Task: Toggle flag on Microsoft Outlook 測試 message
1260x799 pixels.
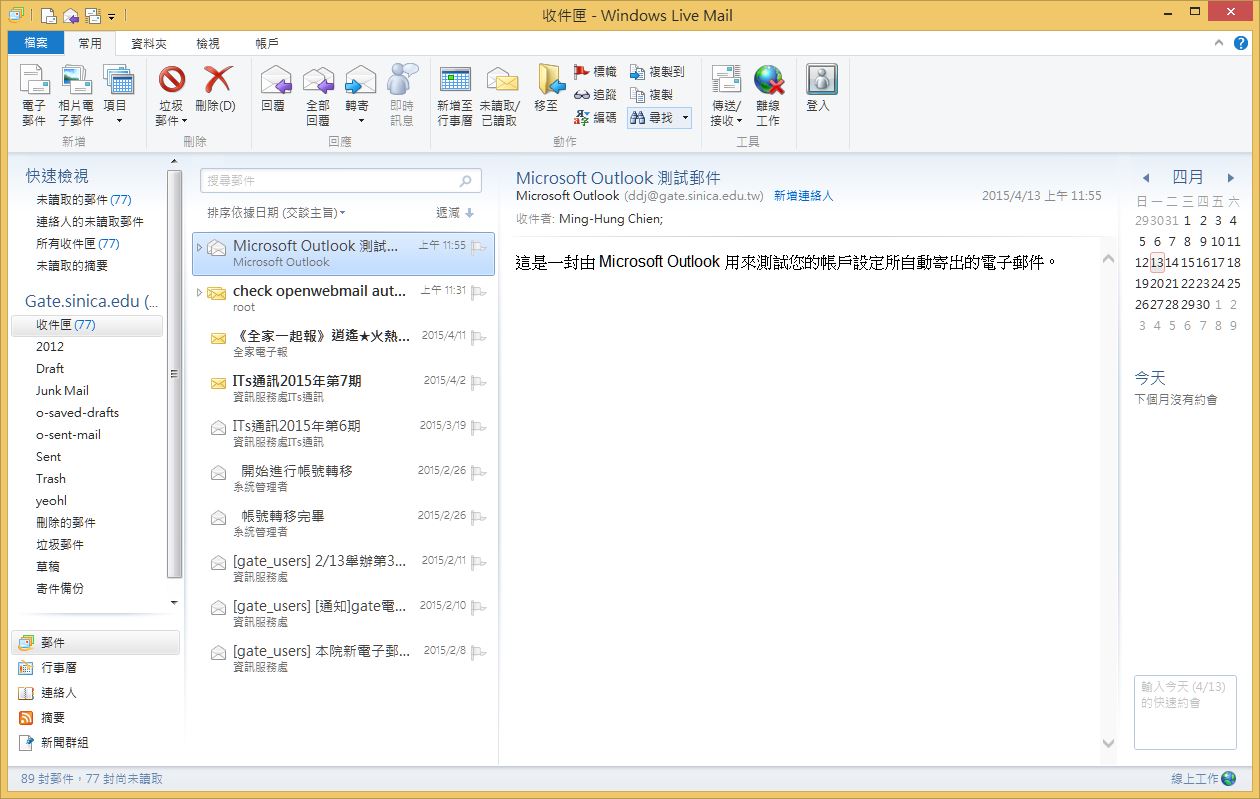Action: tap(479, 246)
